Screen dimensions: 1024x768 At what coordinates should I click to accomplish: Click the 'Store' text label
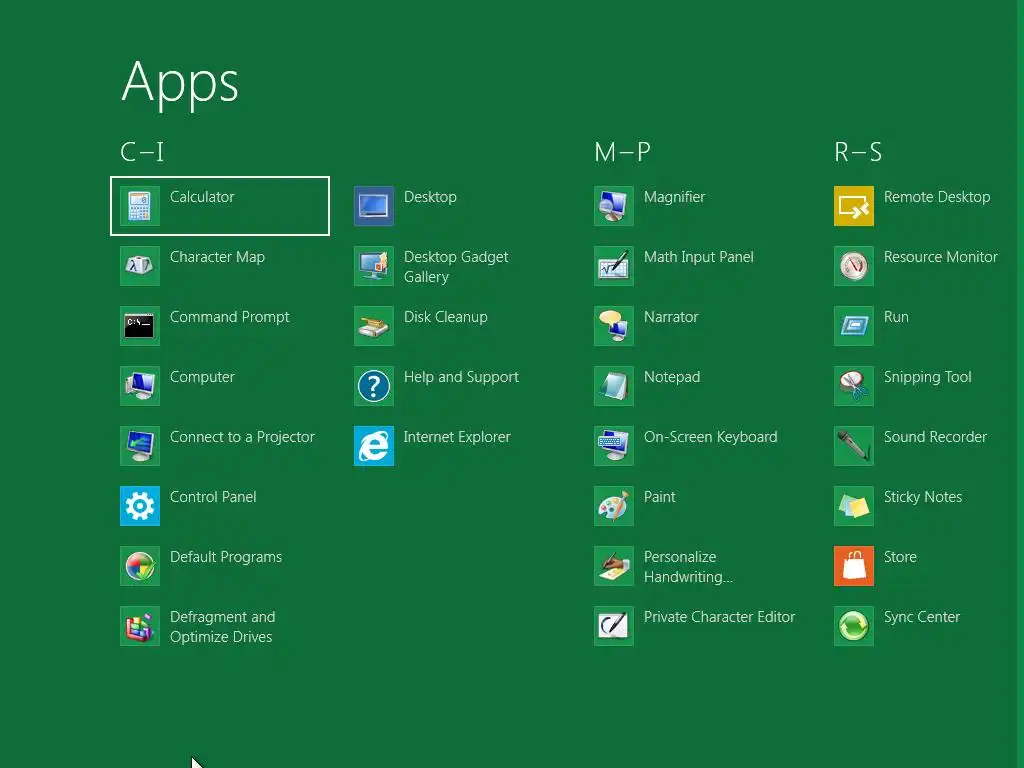(x=900, y=557)
